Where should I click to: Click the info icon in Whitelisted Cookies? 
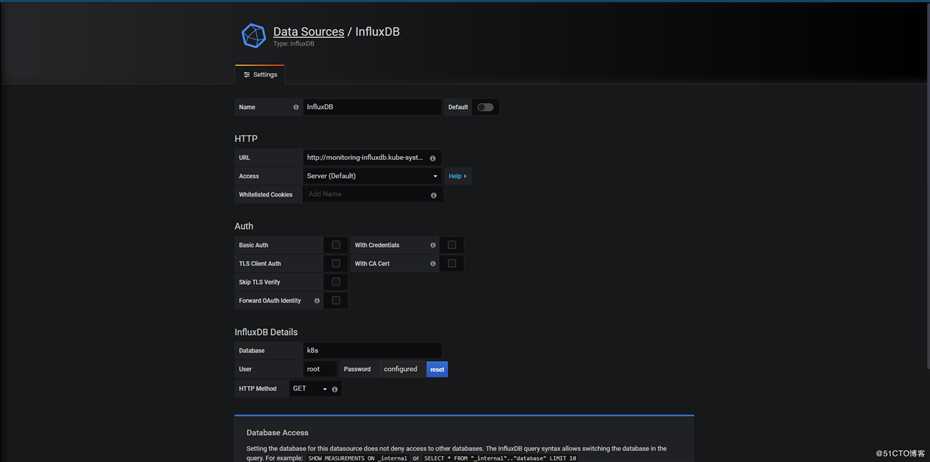point(434,195)
